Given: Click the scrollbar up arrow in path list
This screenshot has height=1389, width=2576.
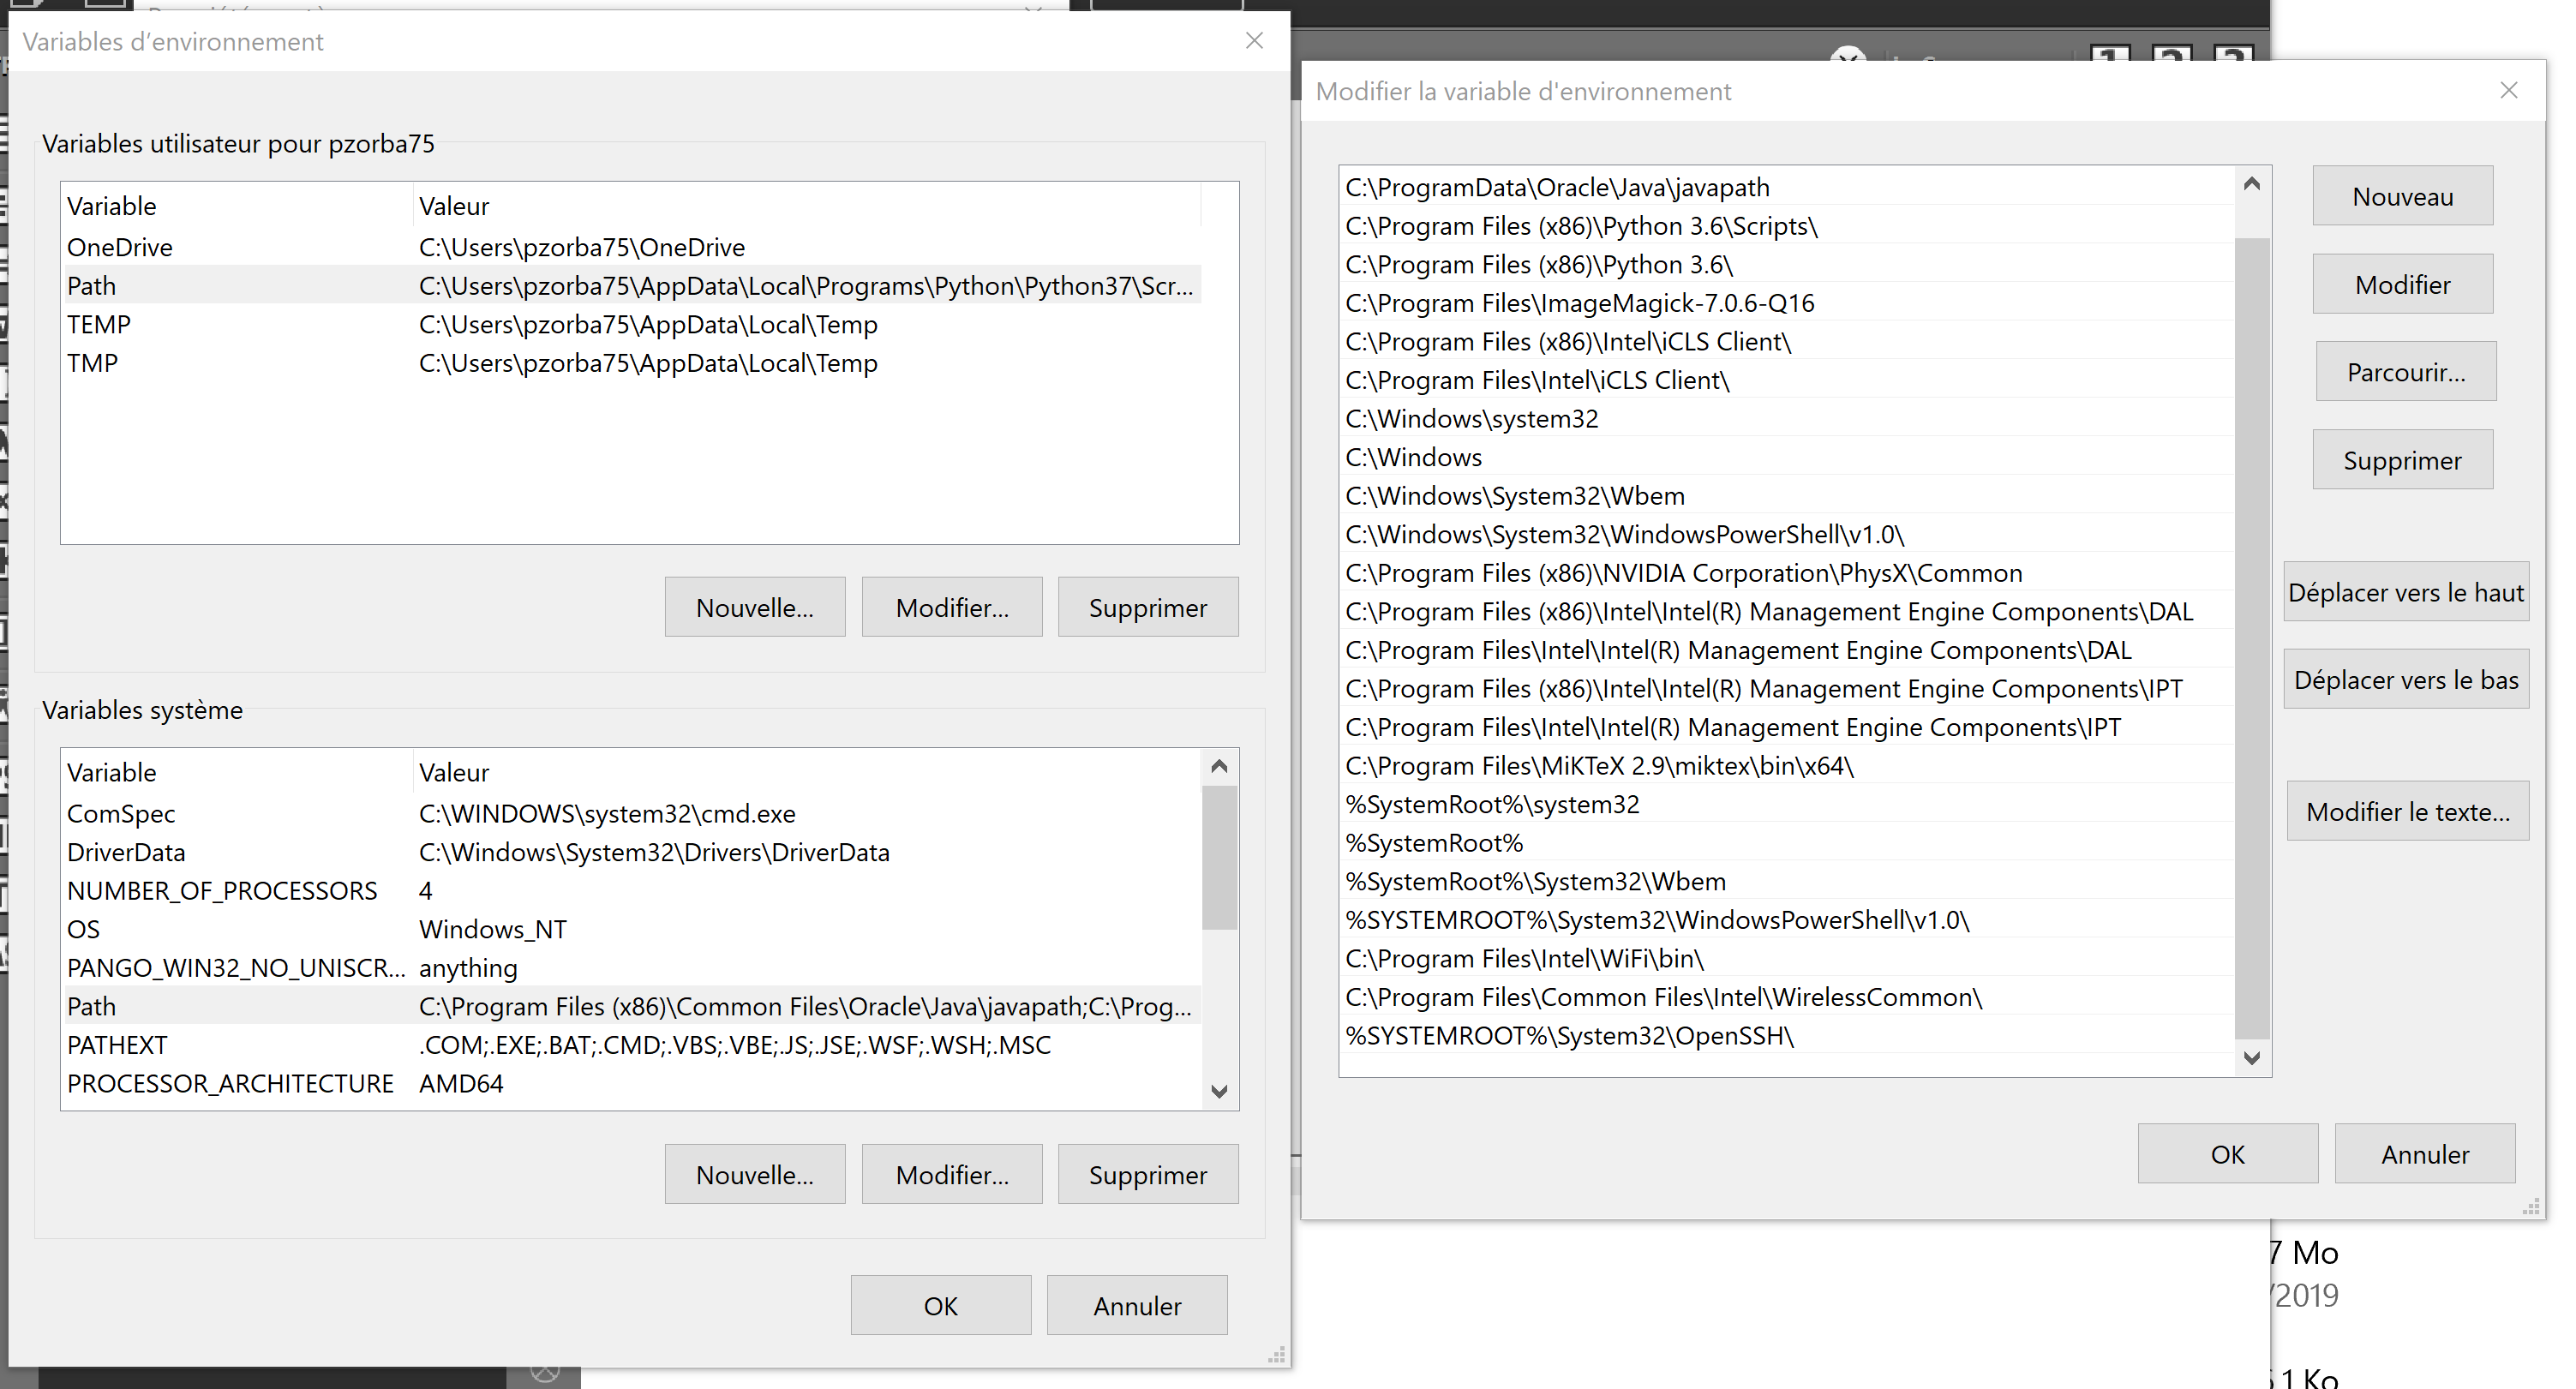Looking at the screenshot, I should [2252, 183].
